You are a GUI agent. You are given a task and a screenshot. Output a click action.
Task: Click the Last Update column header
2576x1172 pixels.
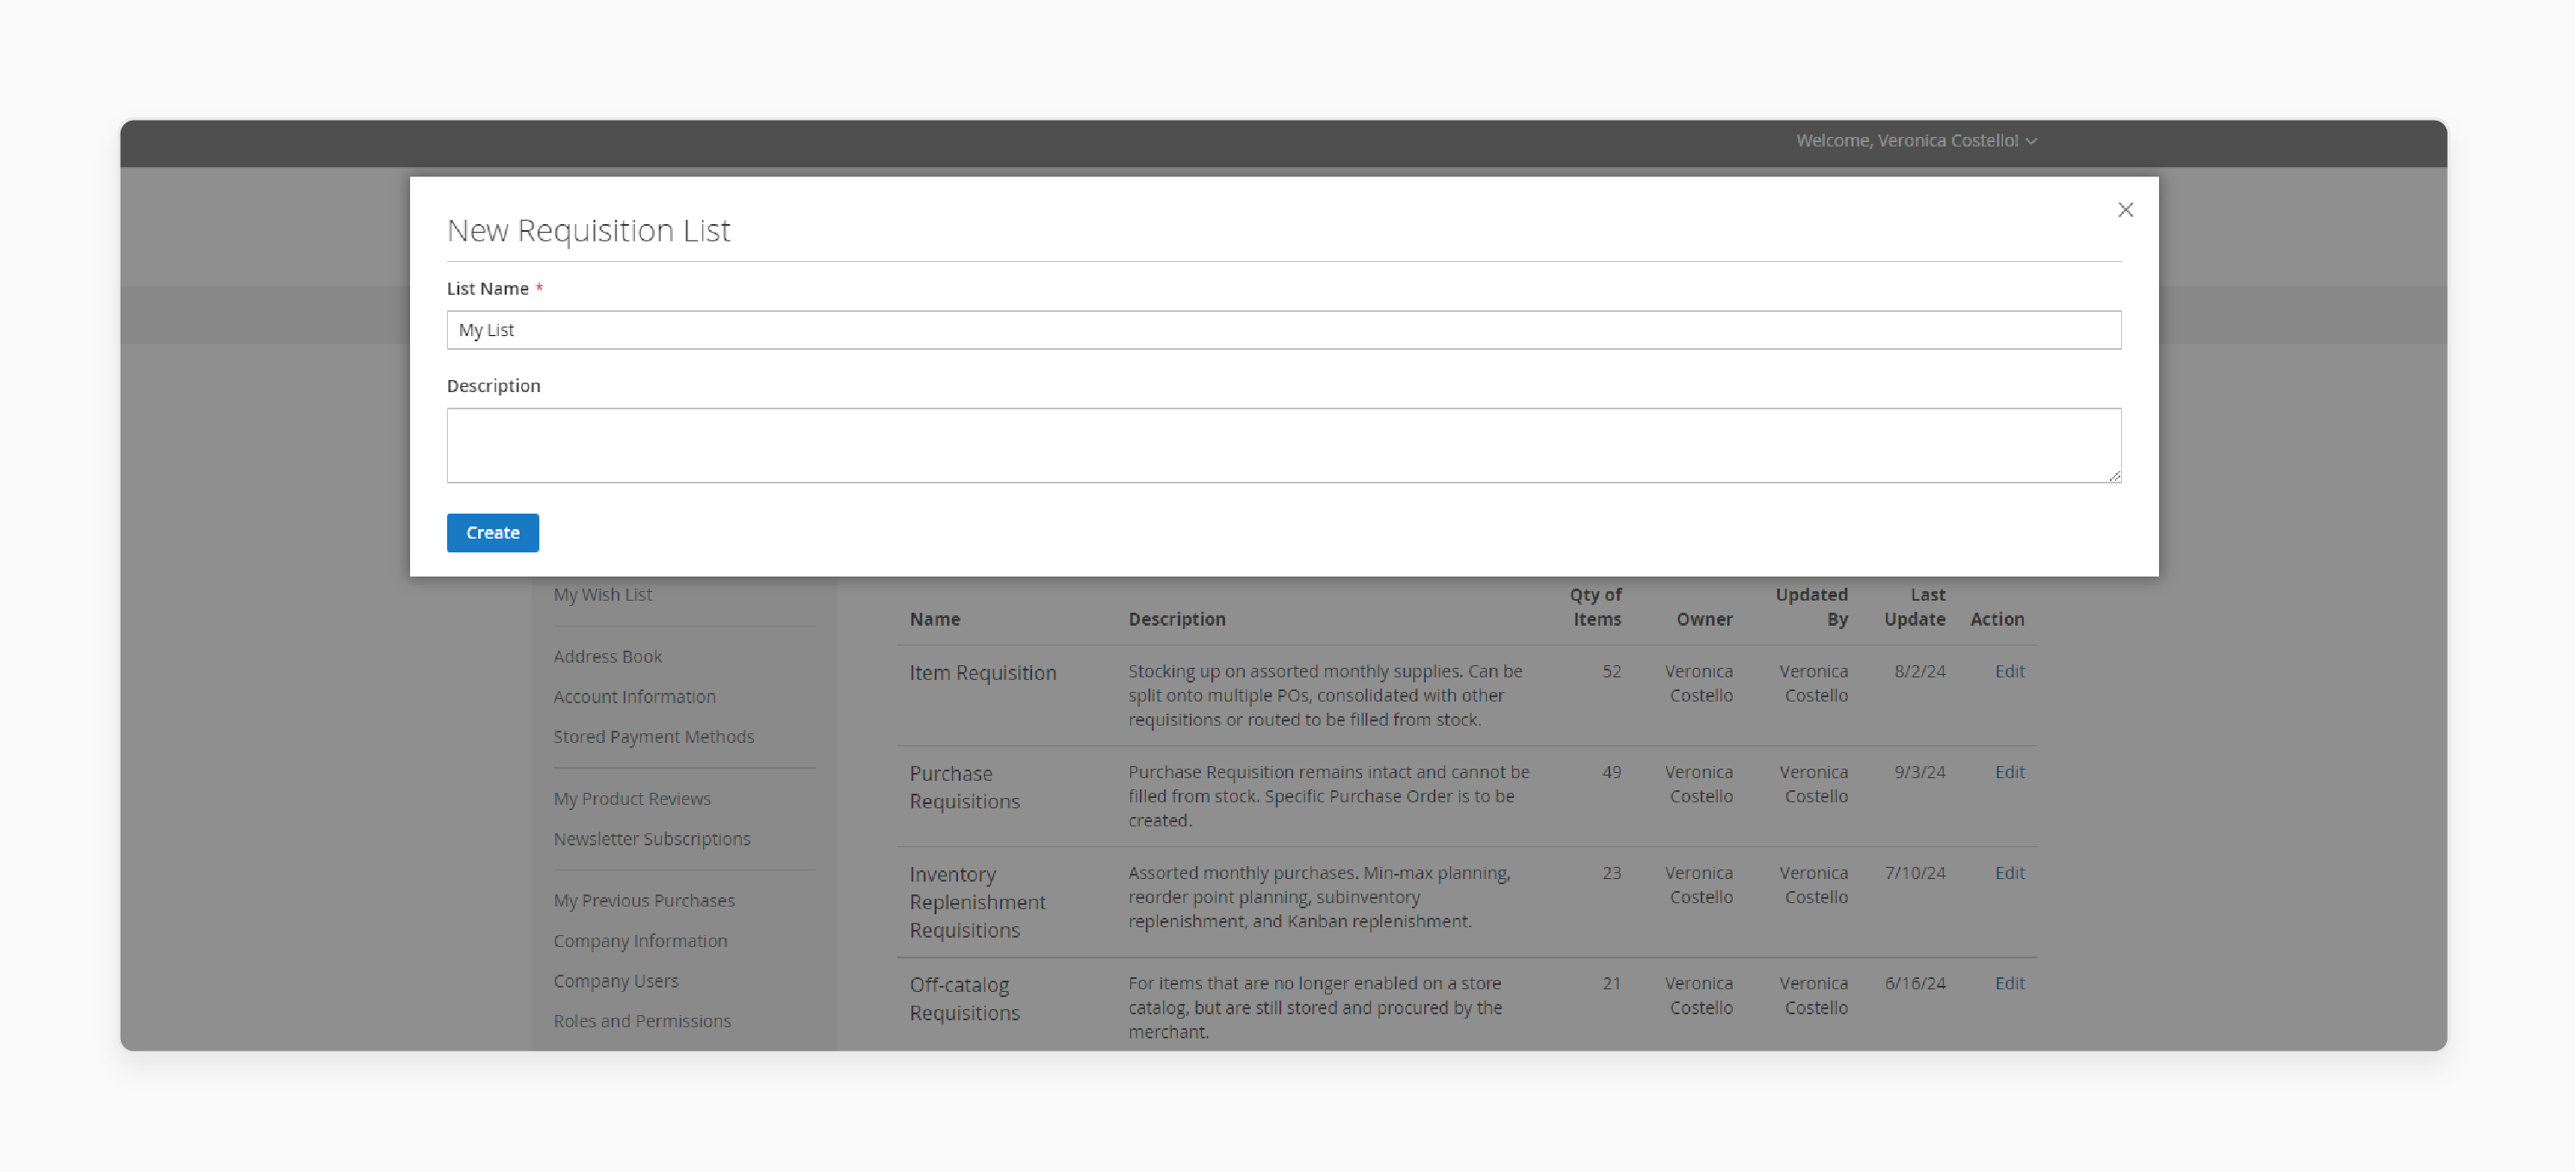coord(1914,606)
